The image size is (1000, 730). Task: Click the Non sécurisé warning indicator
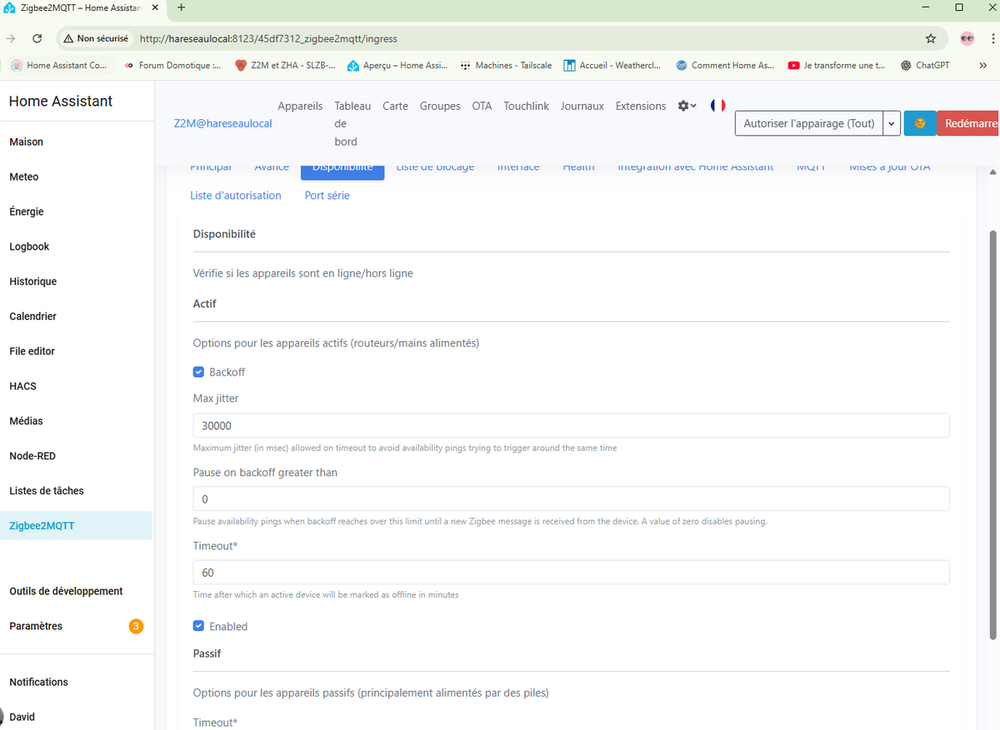96,38
